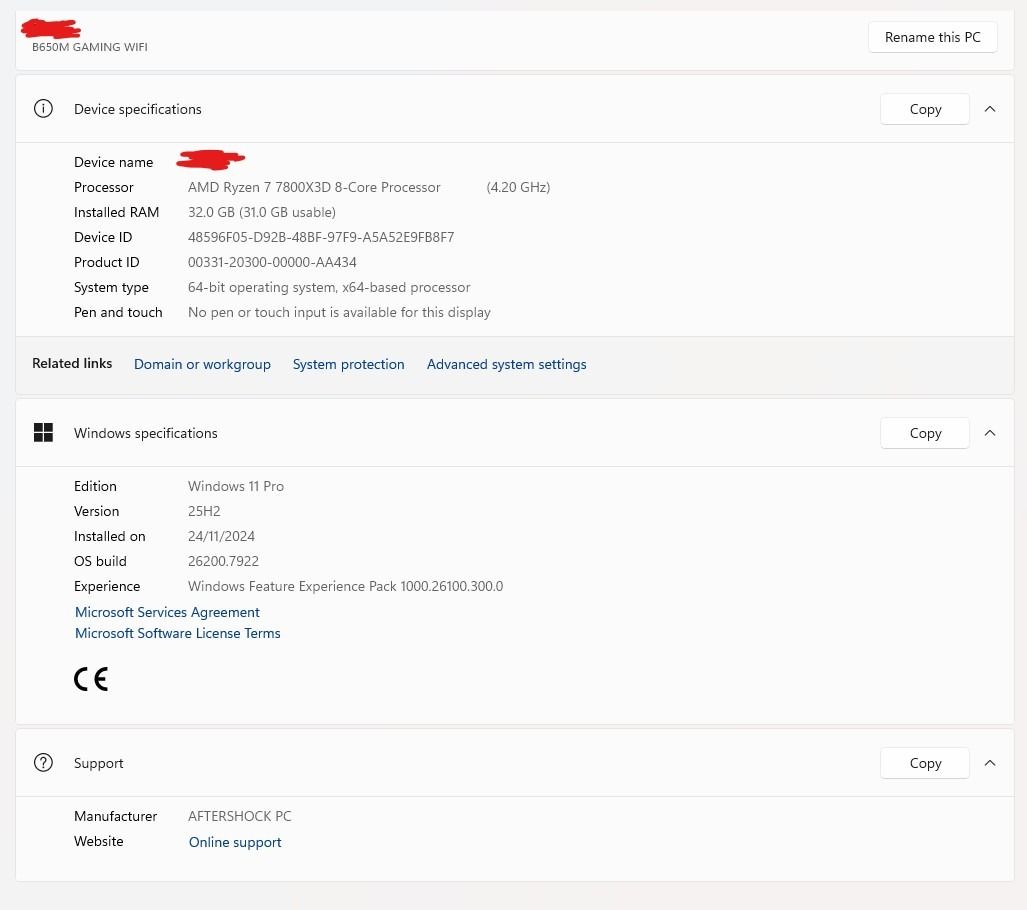This screenshot has width=1027, height=910.
Task: Click the Rename this PC button
Action: click(933, 37)
